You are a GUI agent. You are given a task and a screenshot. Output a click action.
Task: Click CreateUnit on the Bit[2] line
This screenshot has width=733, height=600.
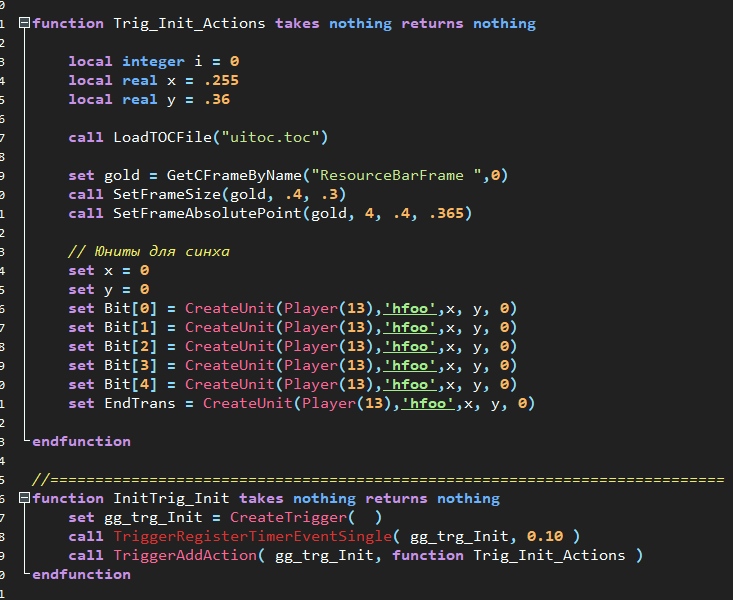(x=230, y=347)
